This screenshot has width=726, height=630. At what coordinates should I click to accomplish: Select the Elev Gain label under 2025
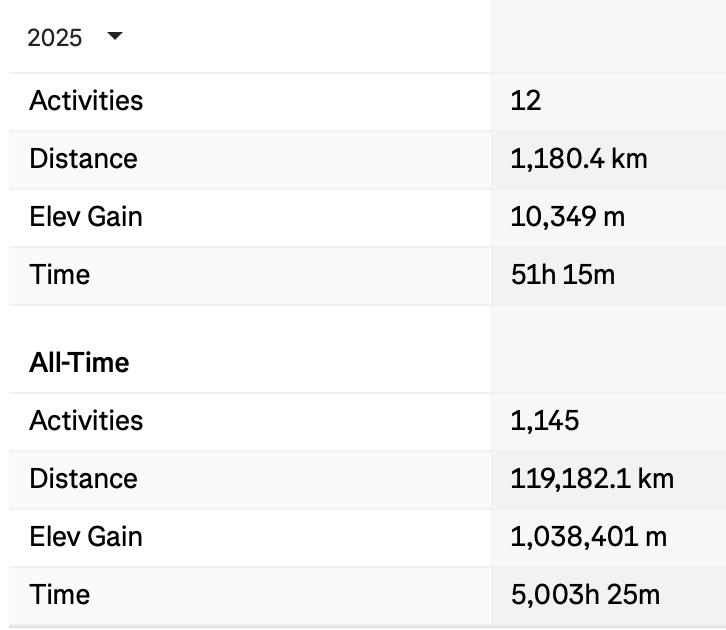tap(86, 217)
